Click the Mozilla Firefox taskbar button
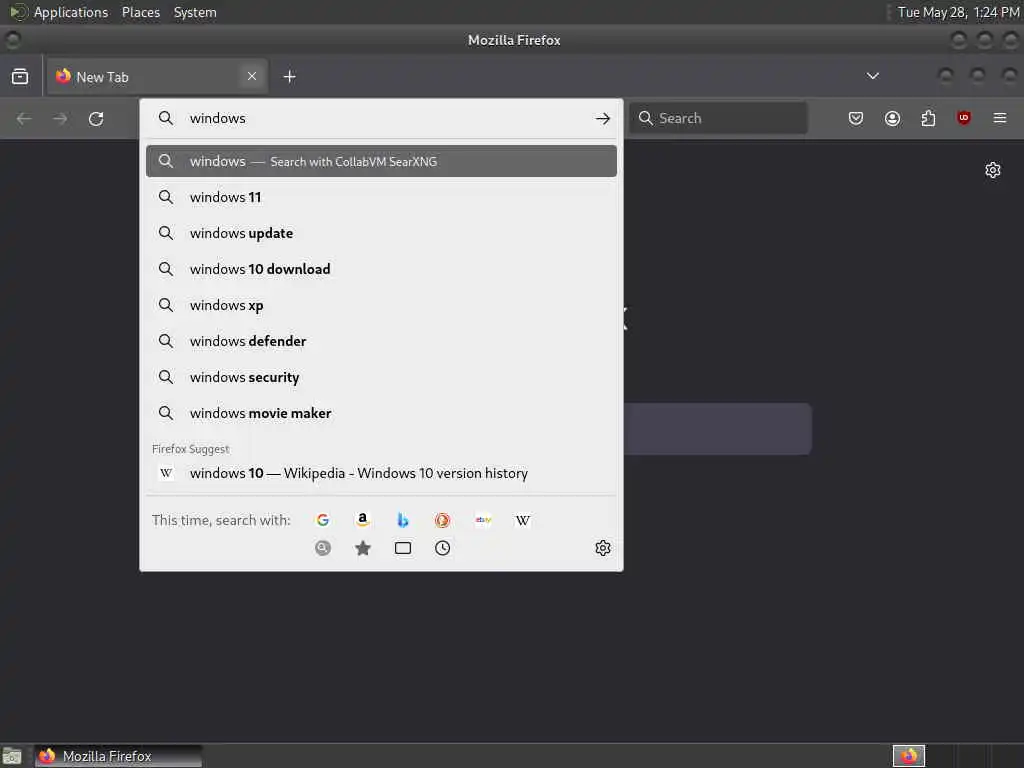1024x768 pixels. pyautogui.click(x=119, y=756)
